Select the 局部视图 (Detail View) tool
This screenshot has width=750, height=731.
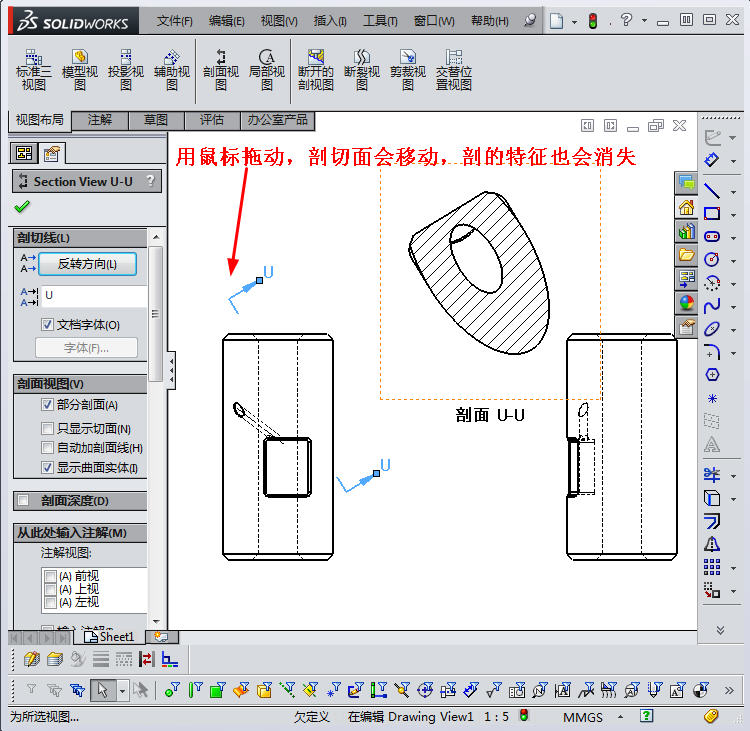(267, 70)
